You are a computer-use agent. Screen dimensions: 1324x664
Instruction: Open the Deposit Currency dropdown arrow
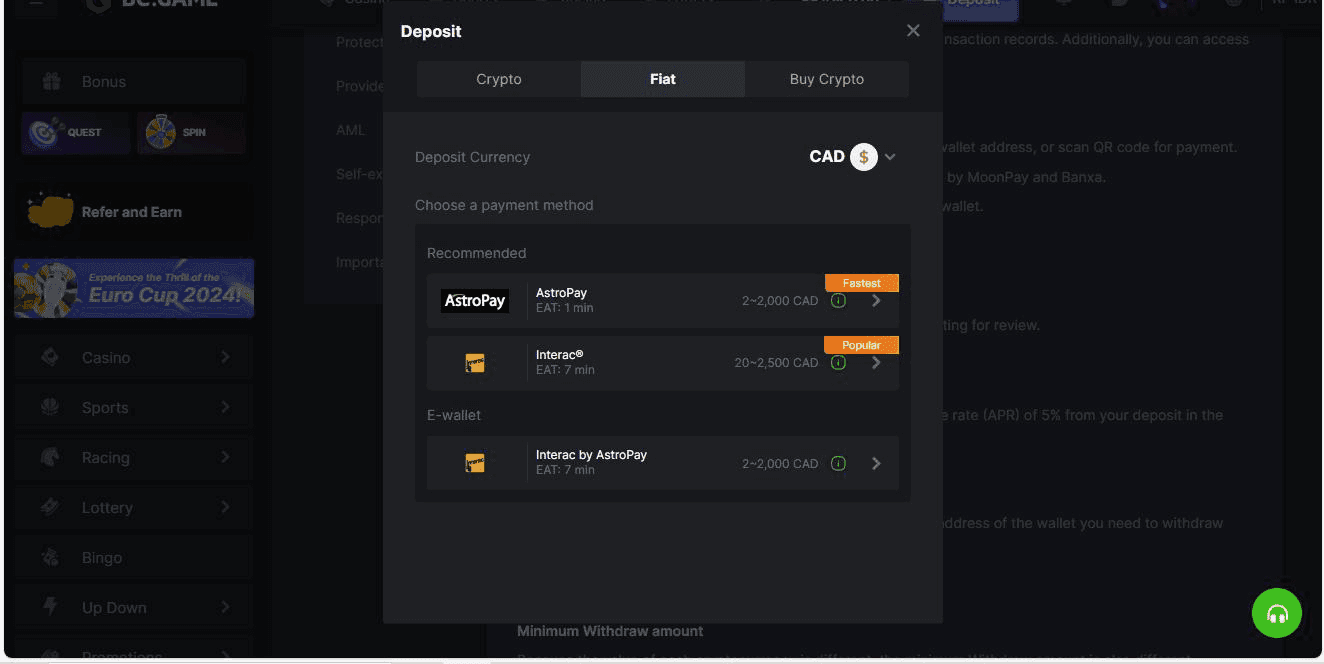point(890,157)
